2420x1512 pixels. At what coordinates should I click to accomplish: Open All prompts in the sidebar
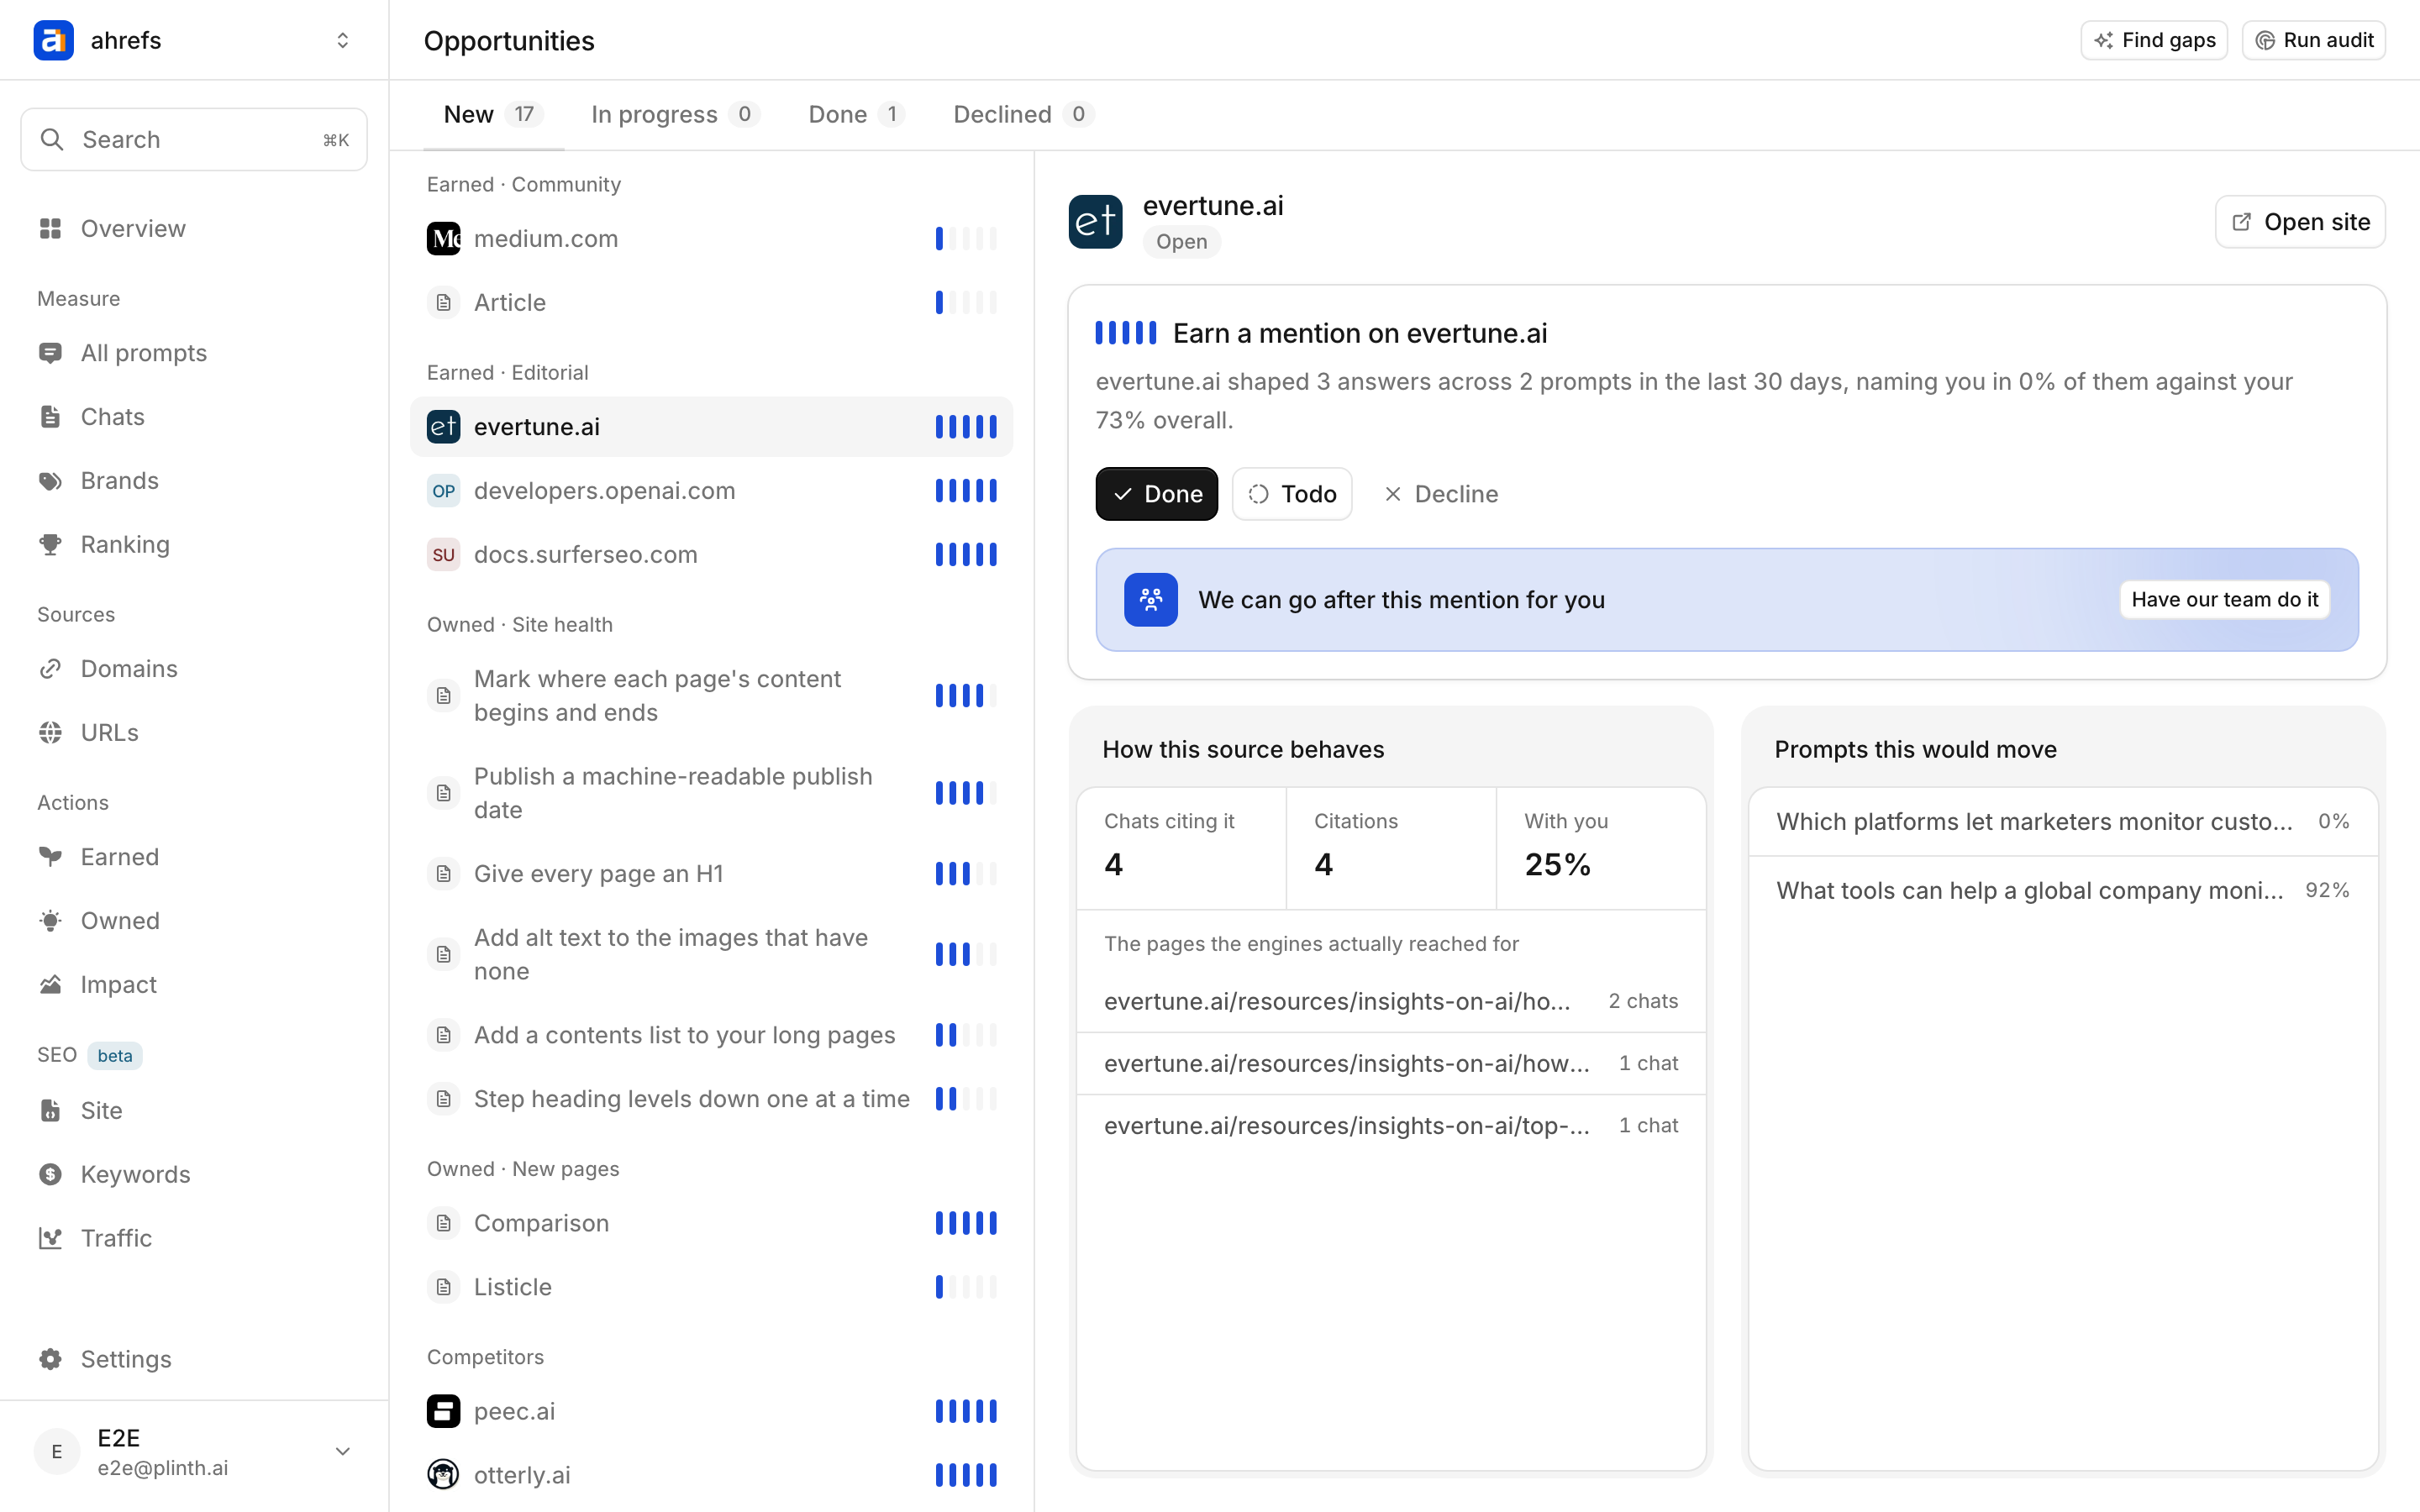pos(194,353)
